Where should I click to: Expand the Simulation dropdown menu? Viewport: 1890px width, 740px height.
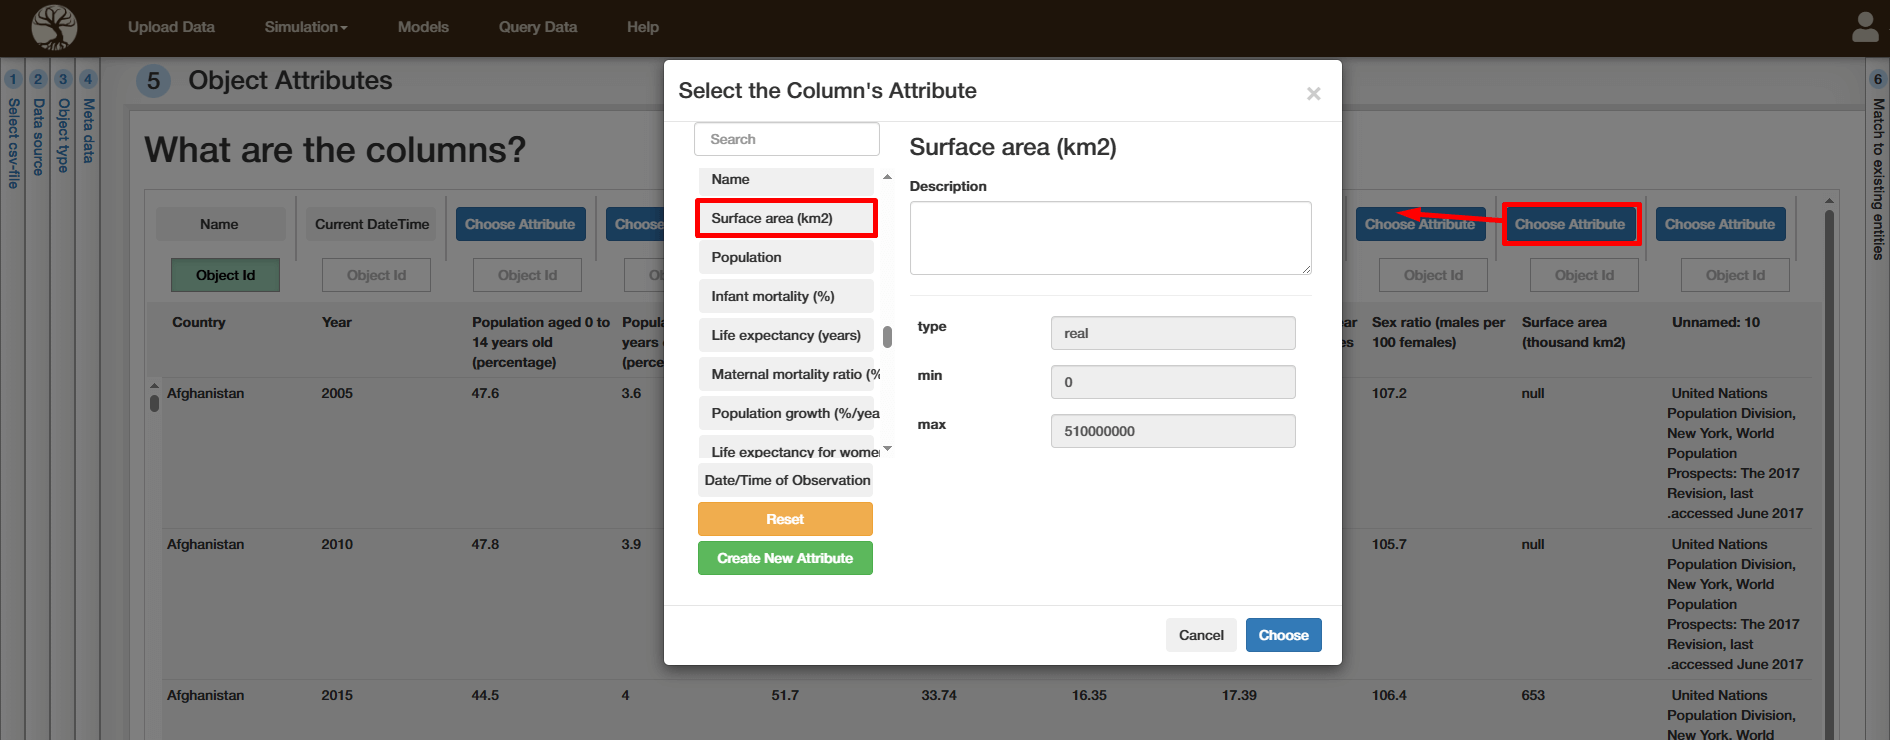point(305,27)
